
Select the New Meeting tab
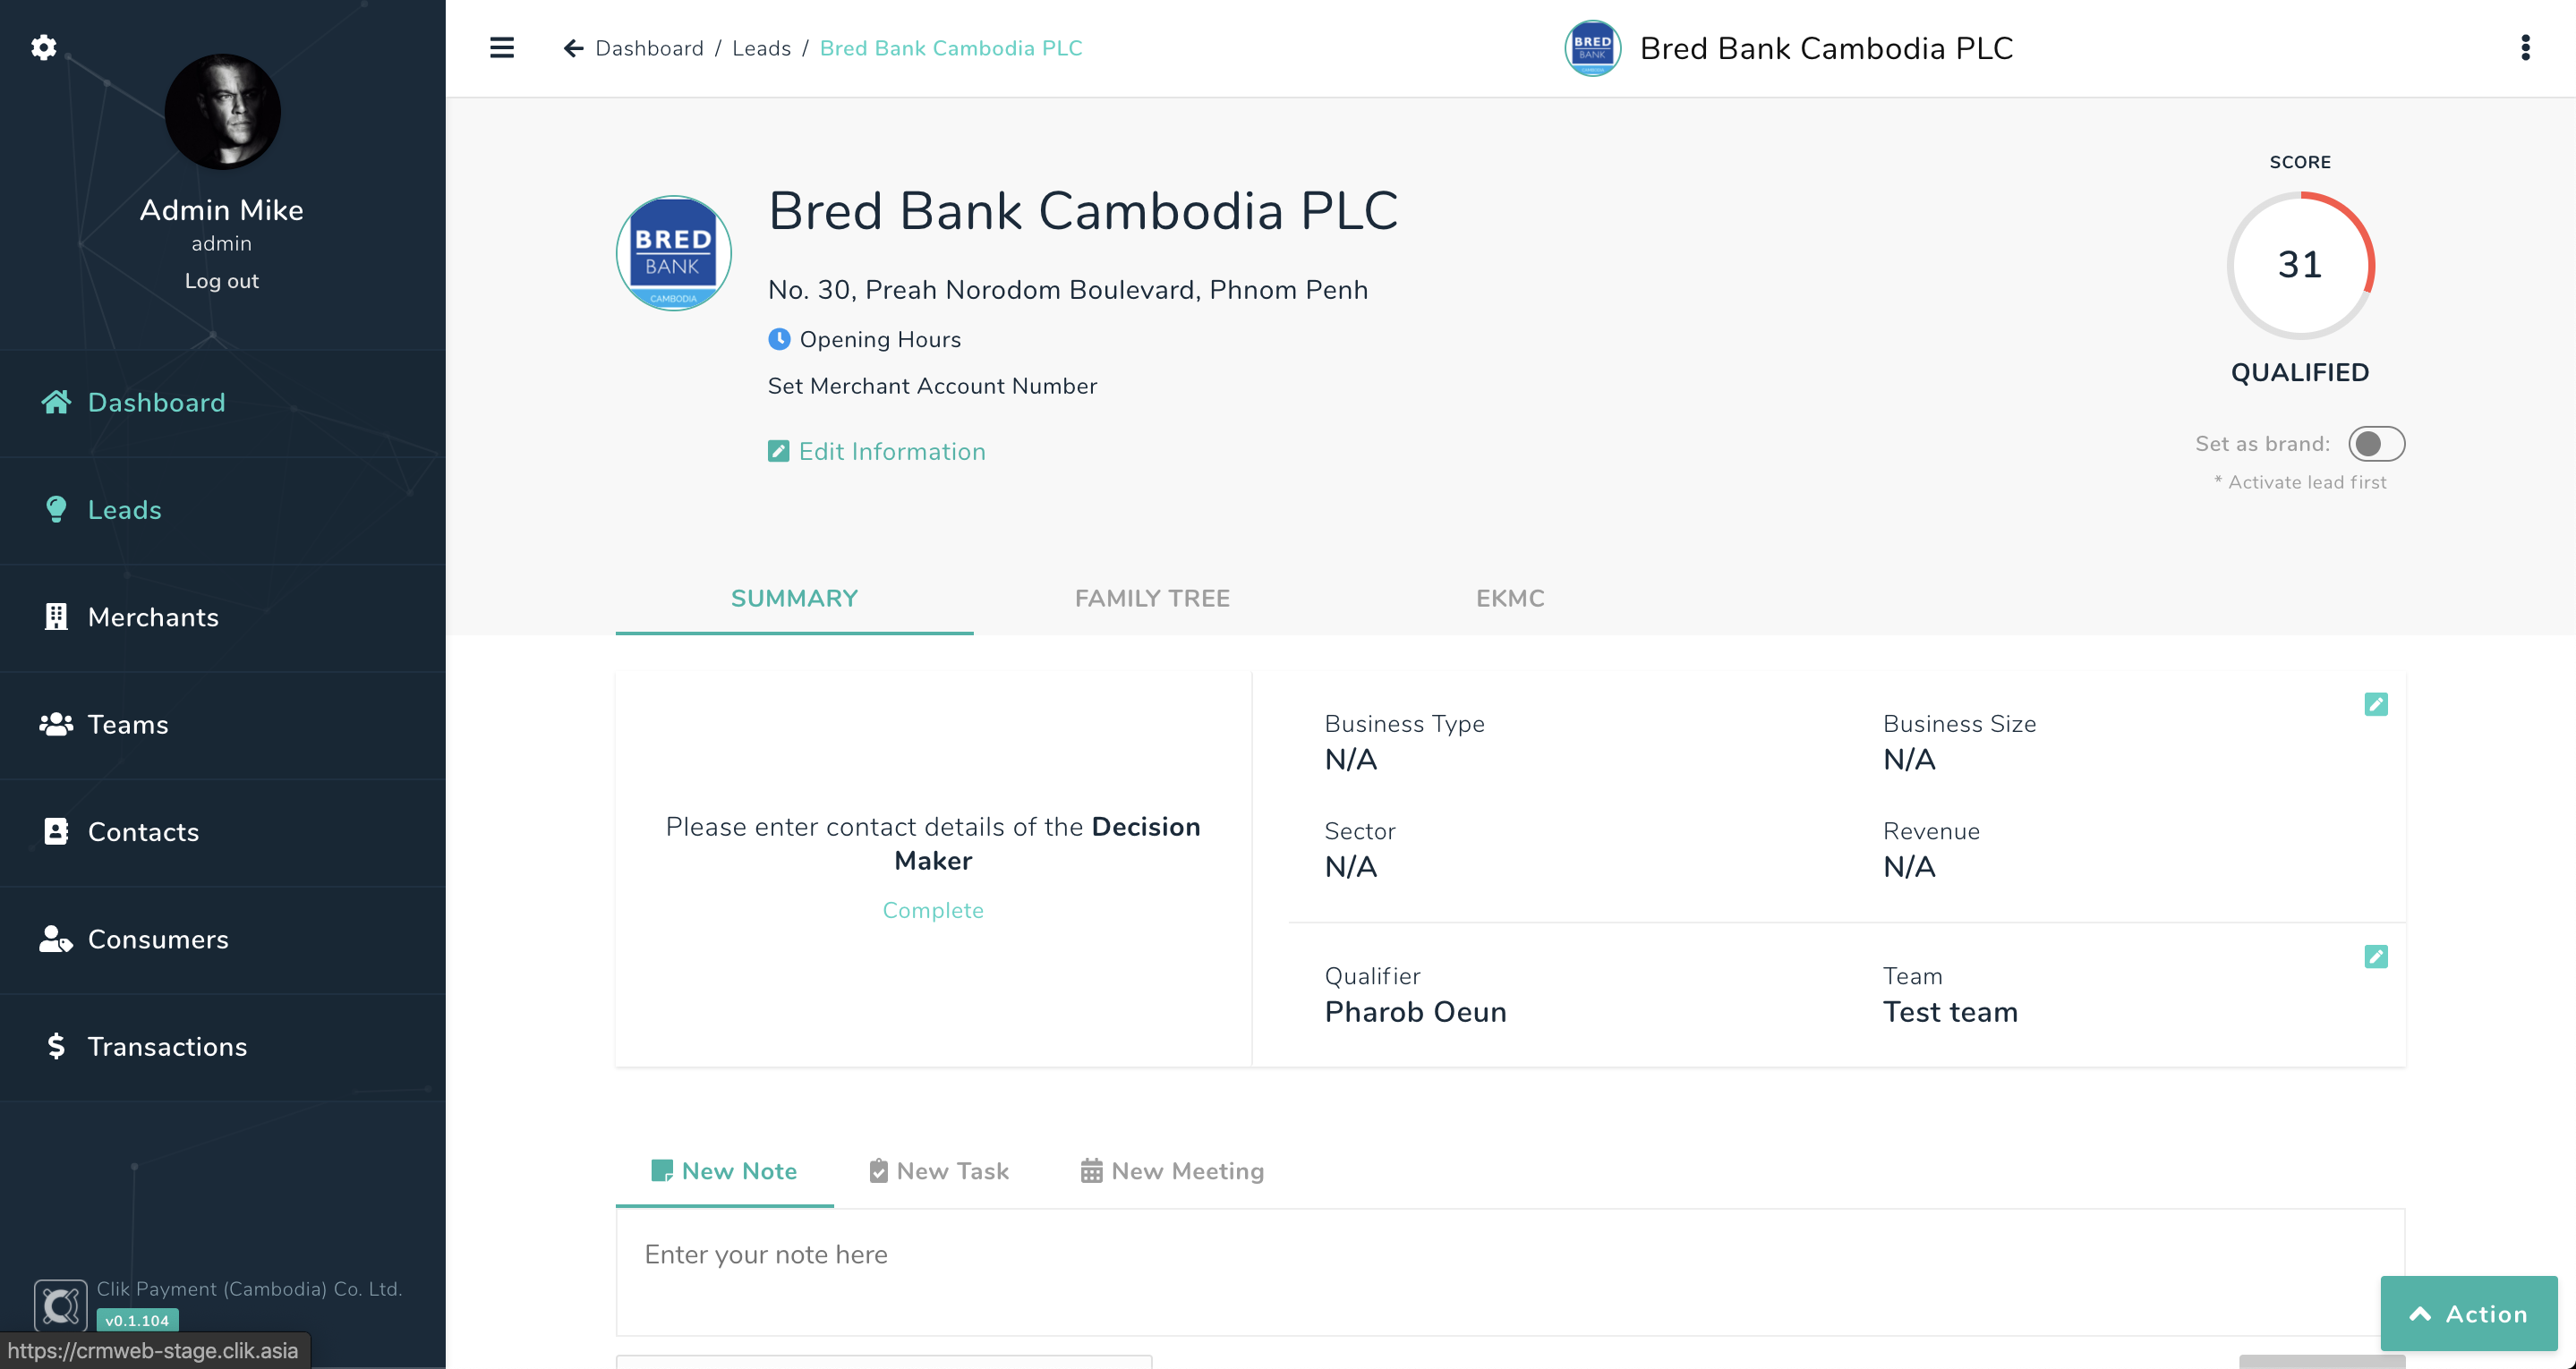(1172, 1171)
